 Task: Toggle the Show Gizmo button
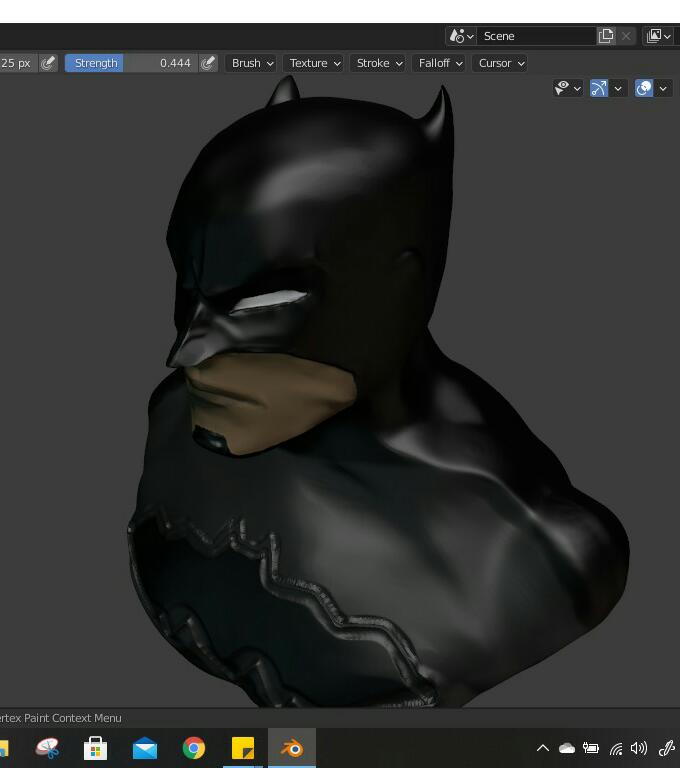(599, 88)
